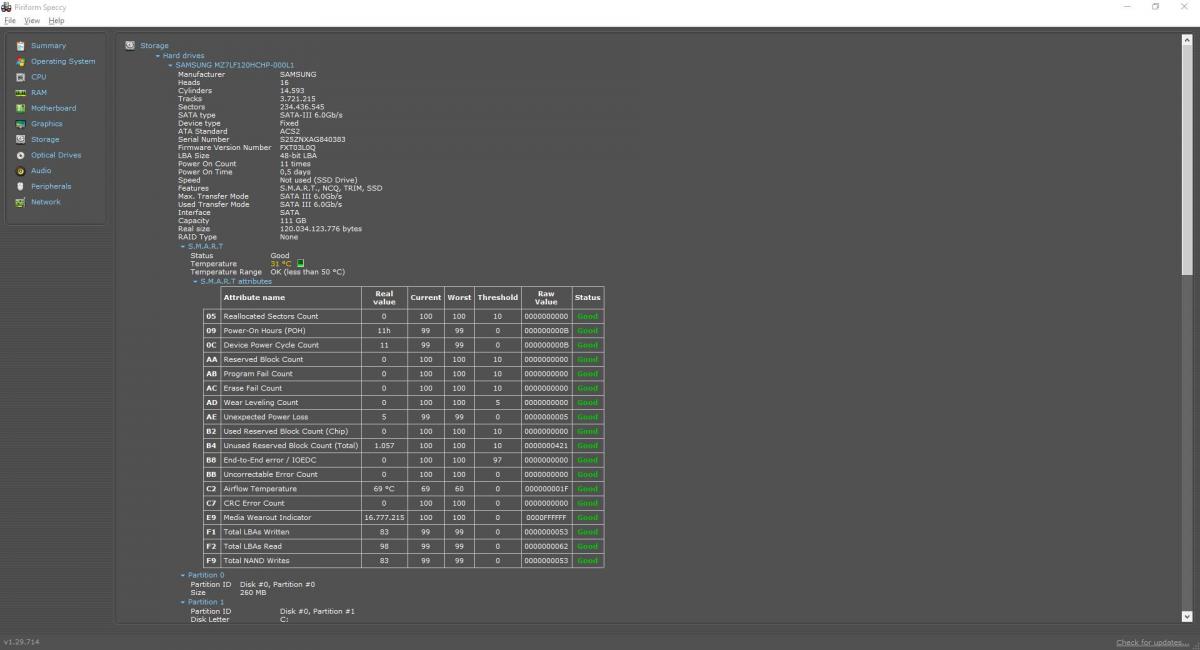Open the File menu
The image size is (1200, 650).
coord(10,20)
